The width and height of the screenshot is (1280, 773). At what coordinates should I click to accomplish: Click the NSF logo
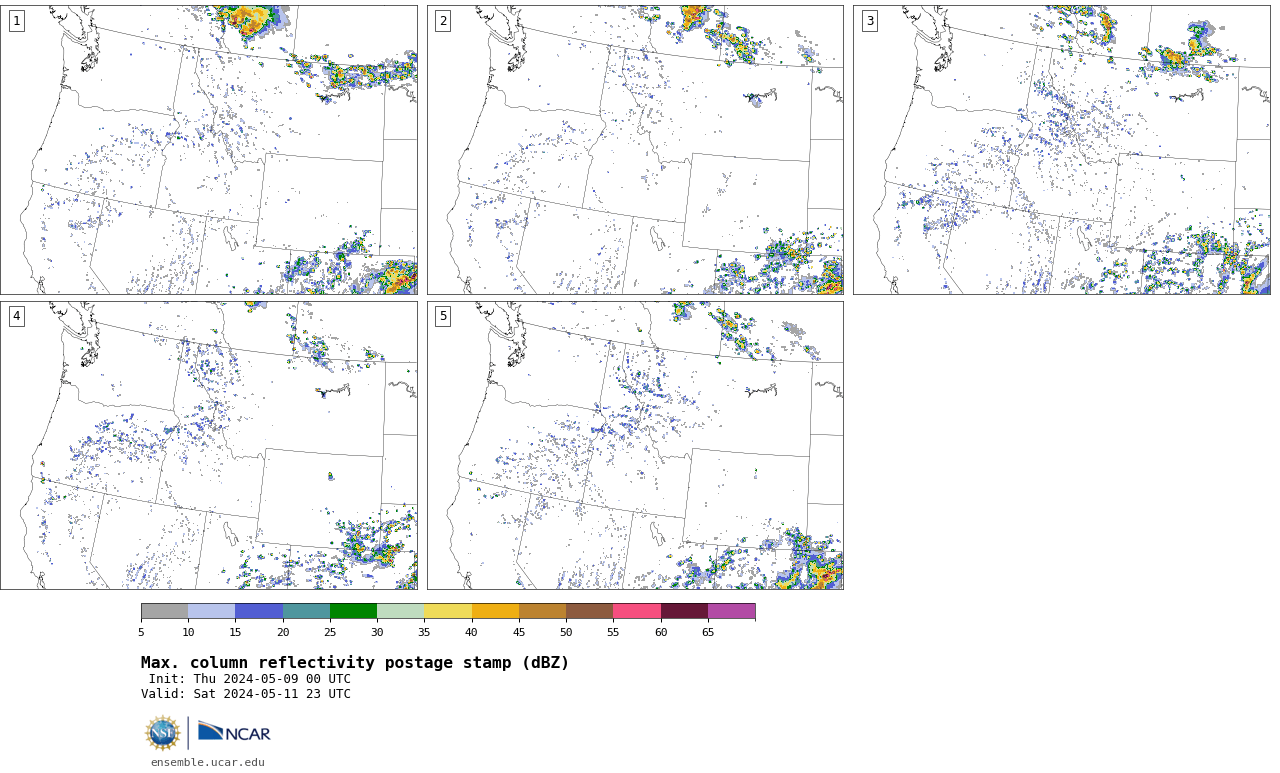pos(162,733)
